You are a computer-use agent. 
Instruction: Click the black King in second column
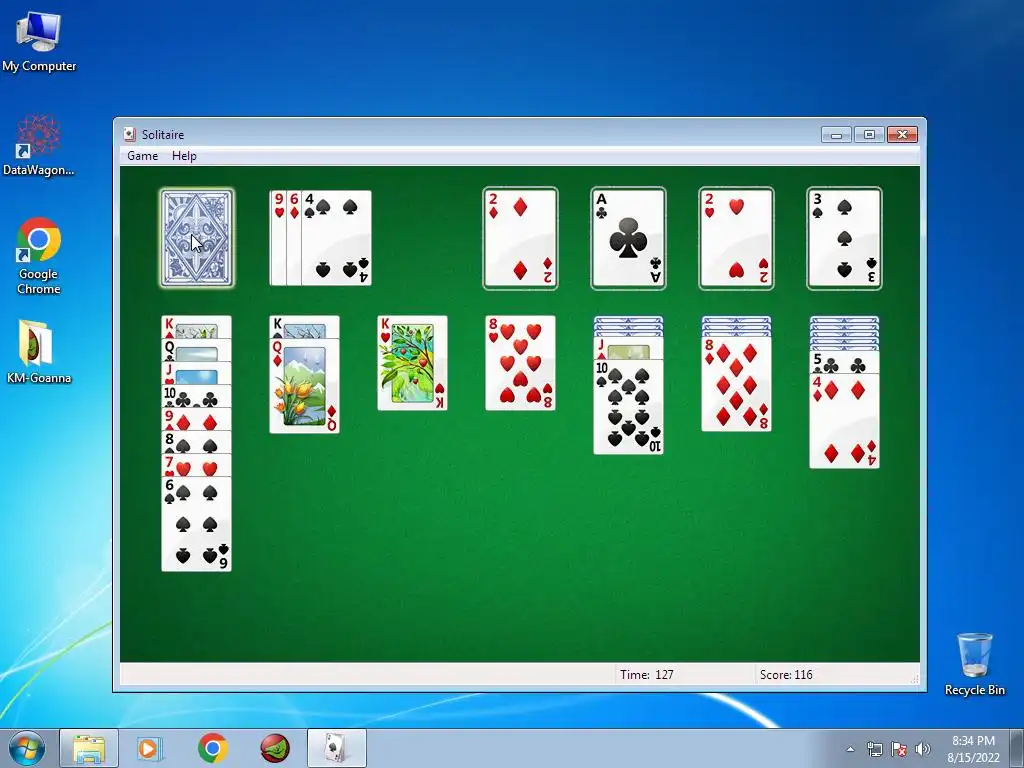[304, 327]
